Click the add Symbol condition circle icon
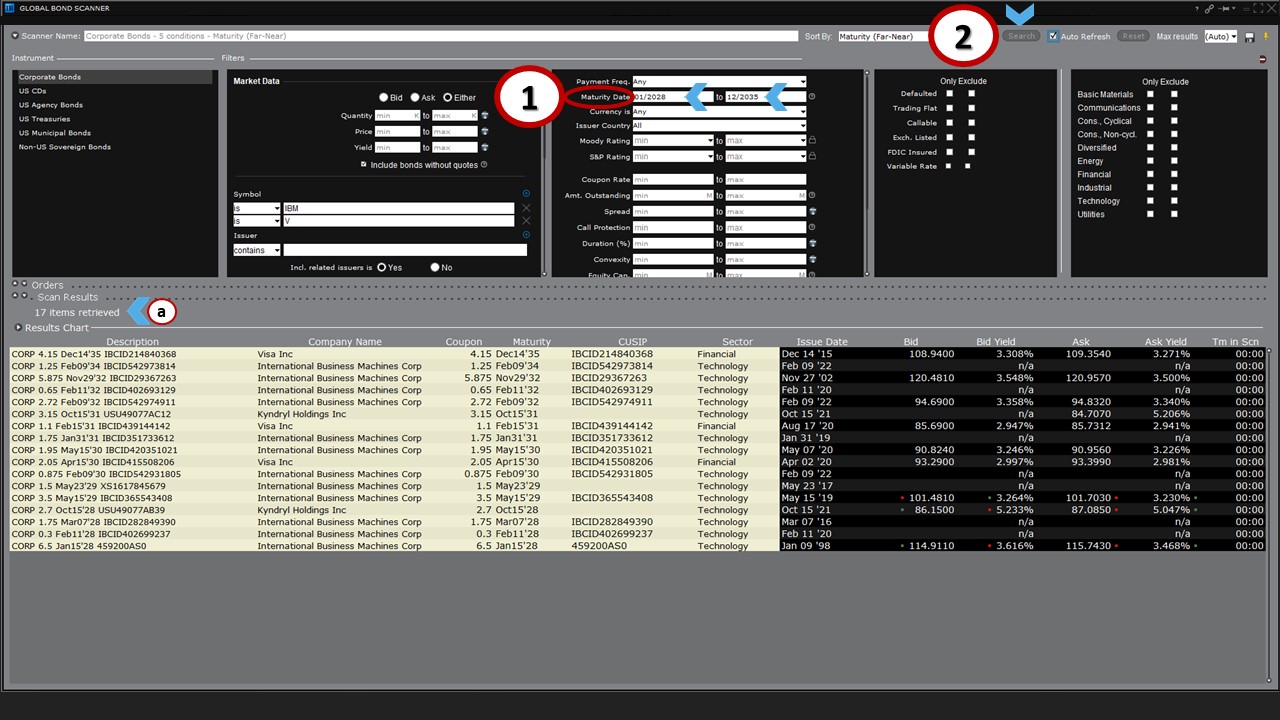1280x720 pixels. [526, 193]
